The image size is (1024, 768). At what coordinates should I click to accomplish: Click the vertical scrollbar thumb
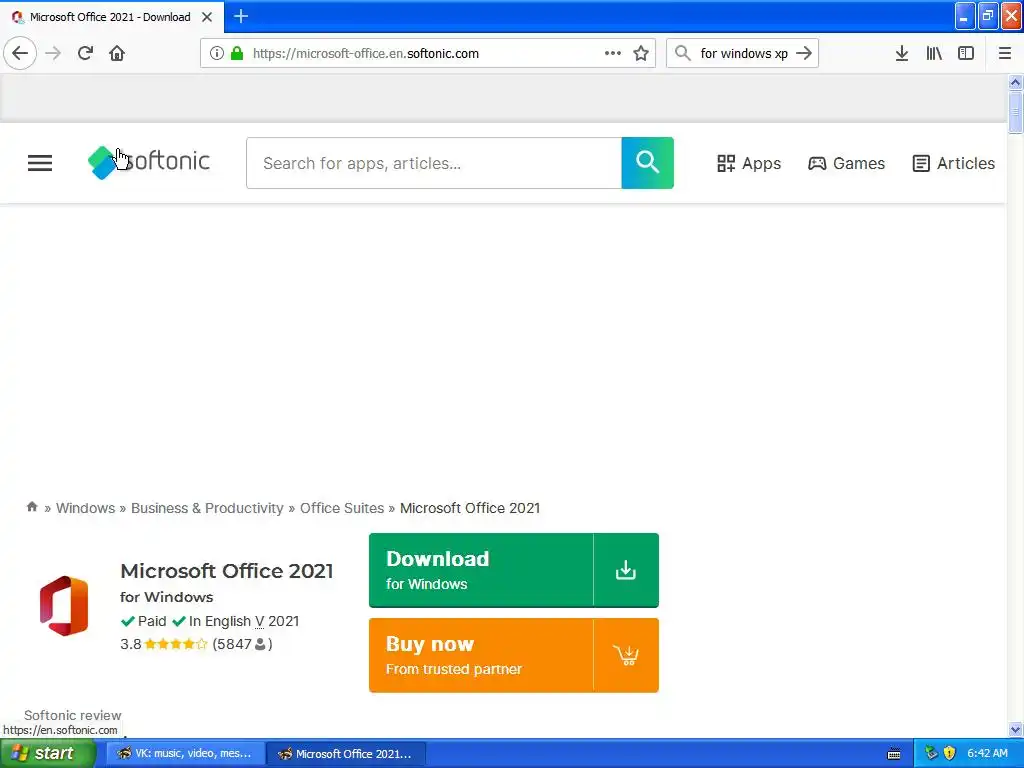[1015, 112]
